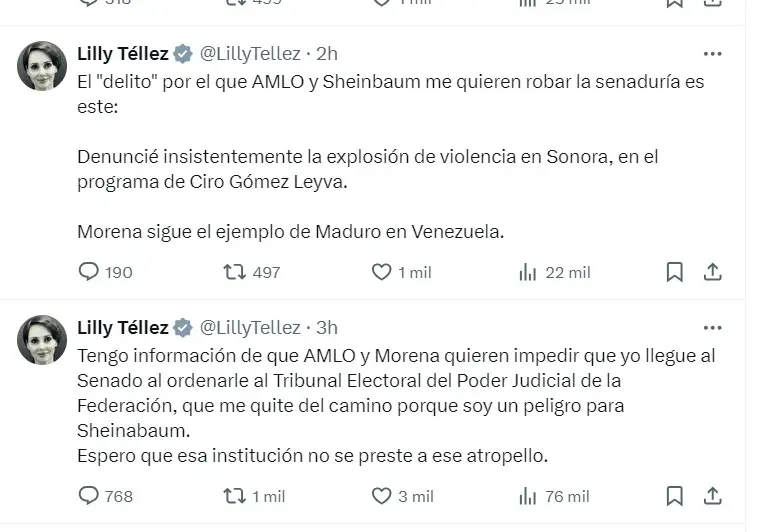Like the tweet with 3 mil likes
The image size is (768, 532).
(x=381, y=495)
